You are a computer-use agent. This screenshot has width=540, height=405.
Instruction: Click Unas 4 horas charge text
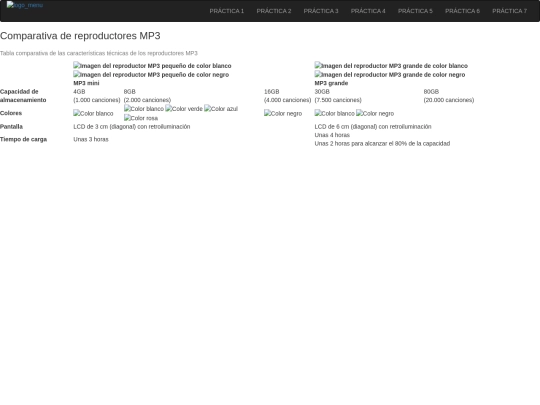coord(332,135)
